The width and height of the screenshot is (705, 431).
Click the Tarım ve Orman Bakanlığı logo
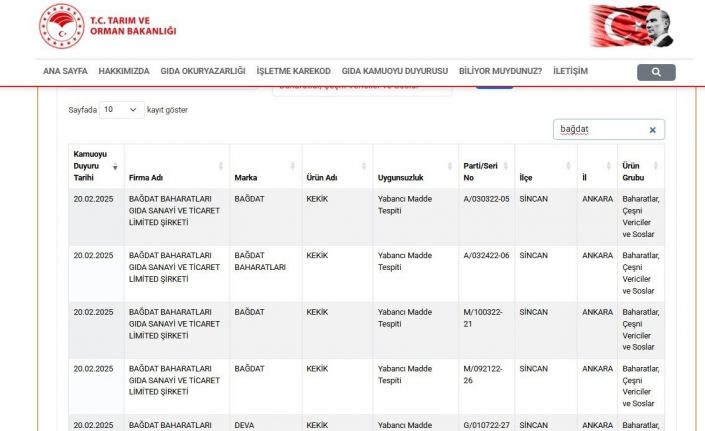pos(108,28)
